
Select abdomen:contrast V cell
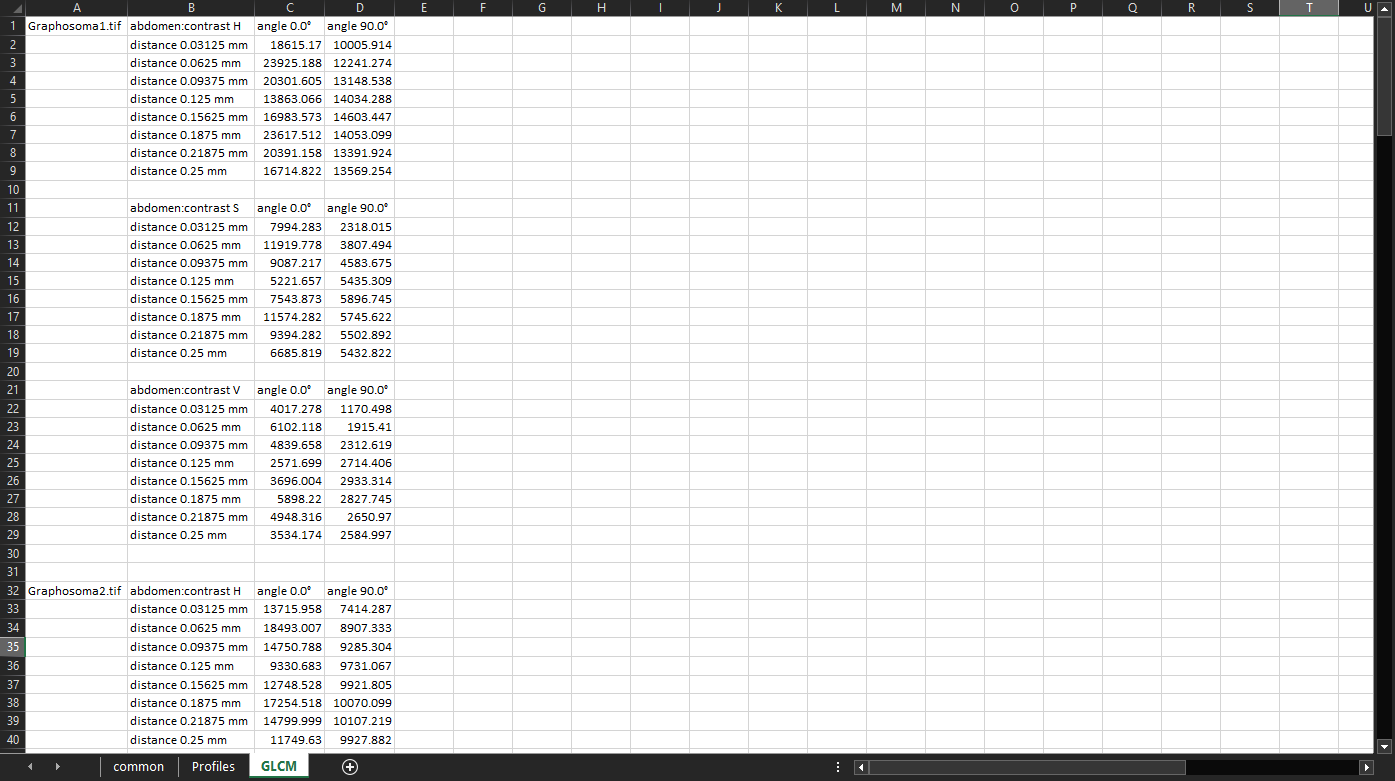tap(191, 390)
